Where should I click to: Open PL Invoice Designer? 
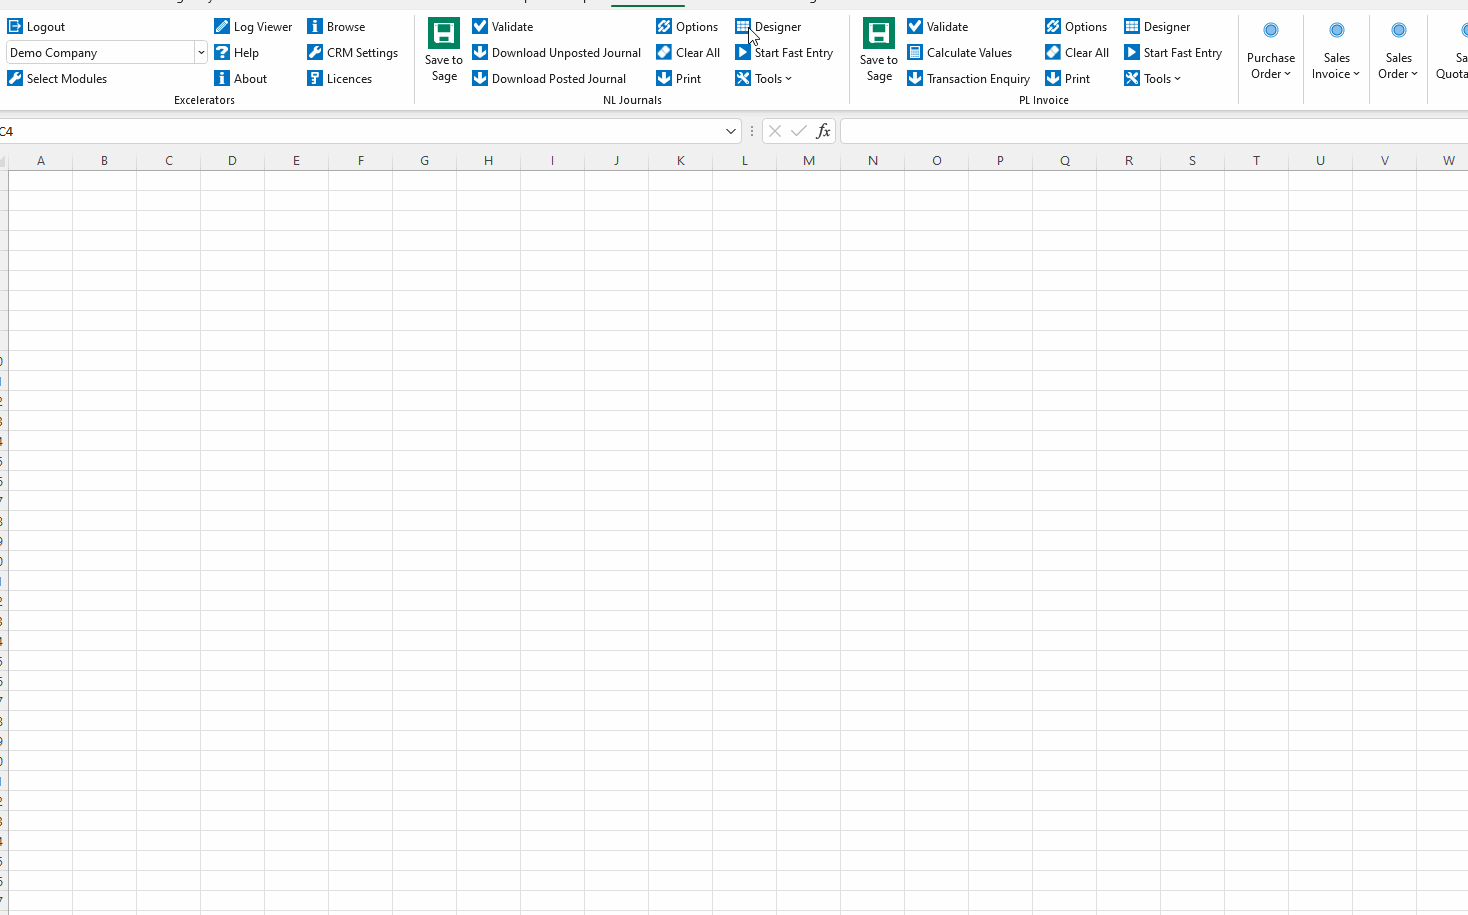pyautogui.click(x=1157, y=27)
